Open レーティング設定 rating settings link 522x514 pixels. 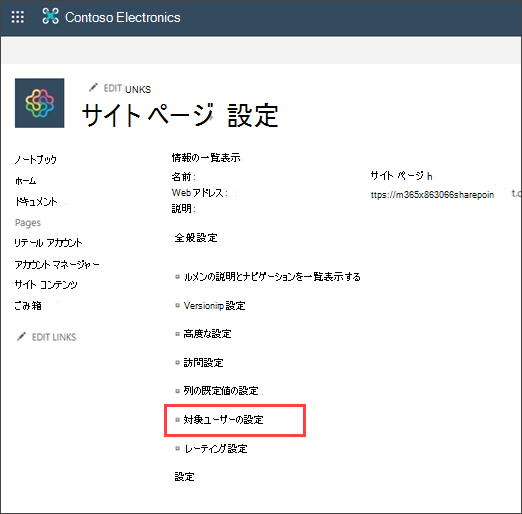(x=216, y=449)
